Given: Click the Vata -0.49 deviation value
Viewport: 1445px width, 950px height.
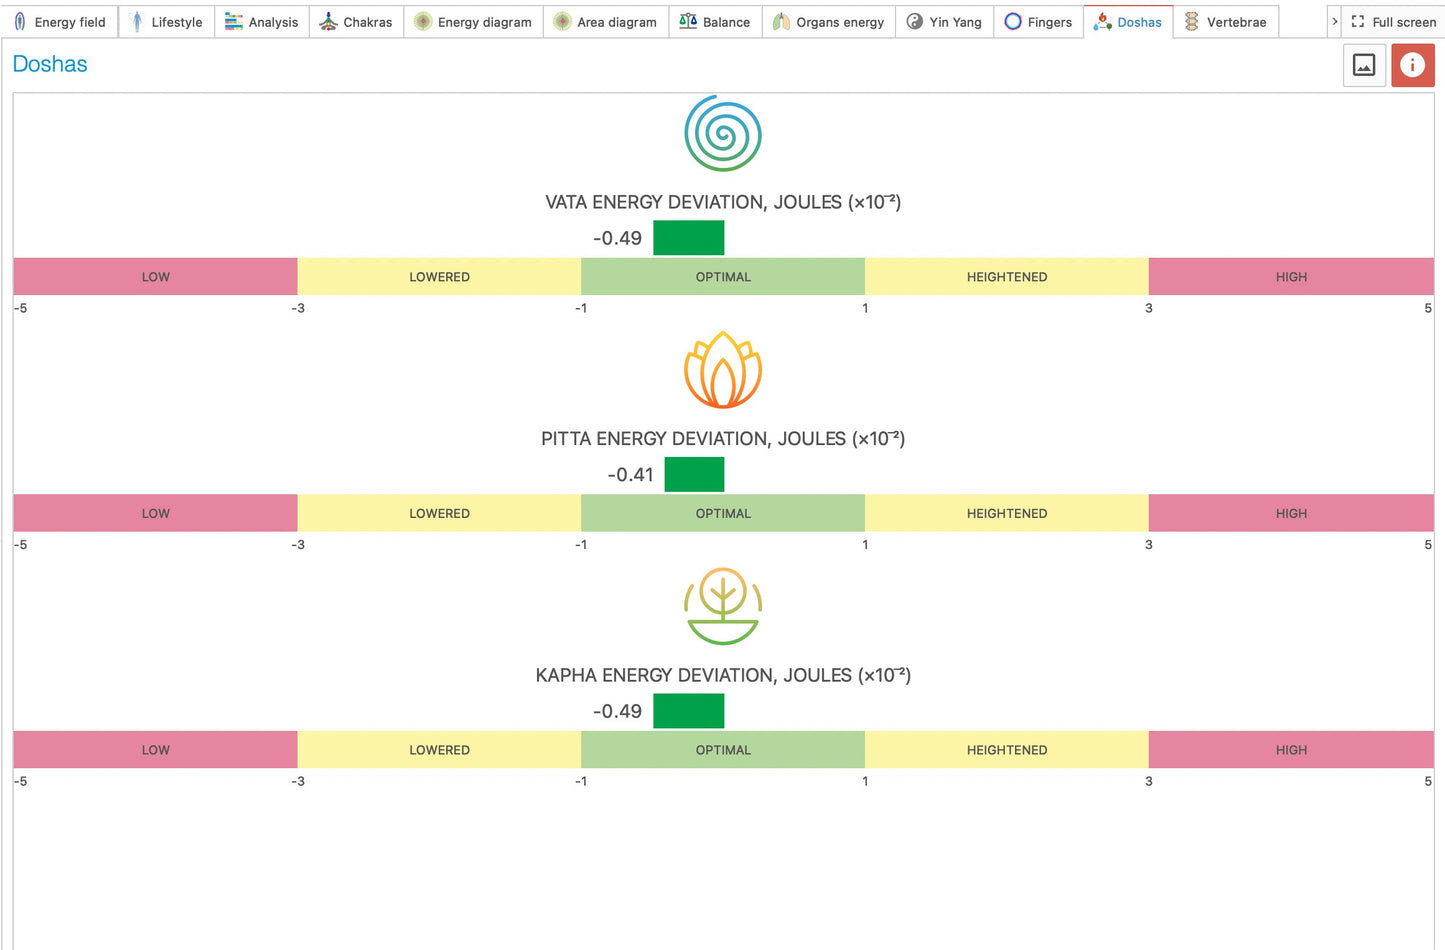Looking at the screenshot, I should point(617,238).
